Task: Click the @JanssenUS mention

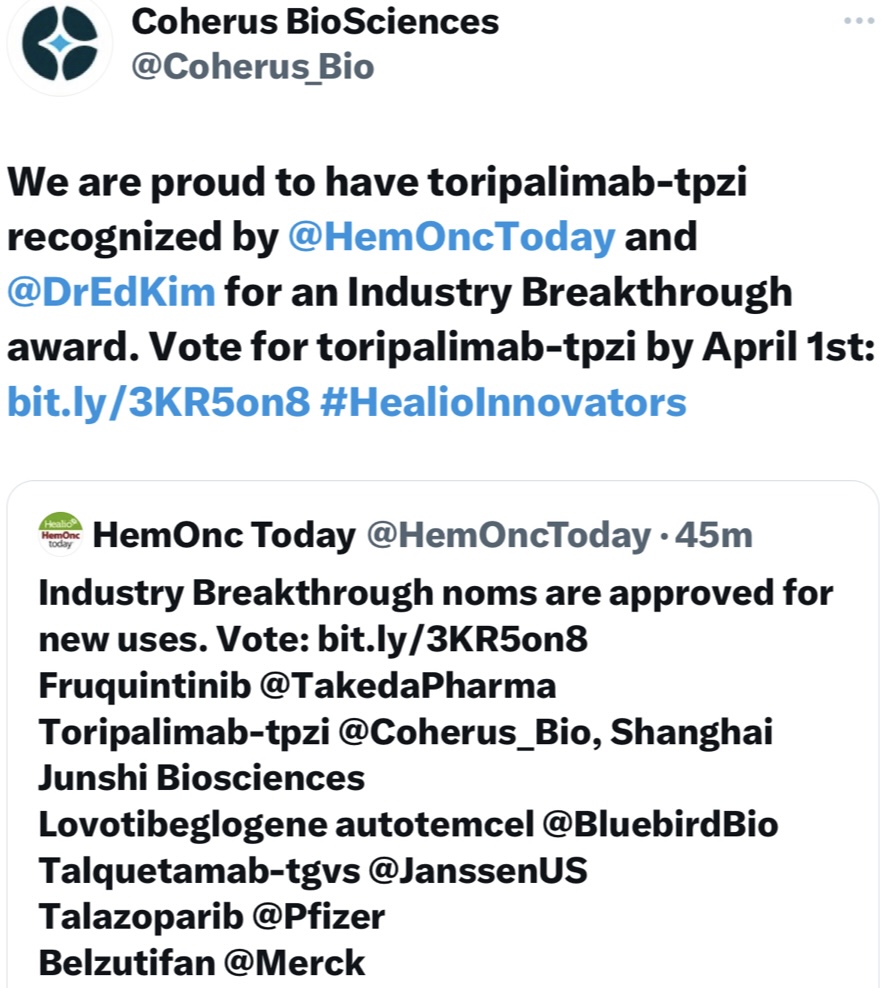Action: click(x=478, y=870)
